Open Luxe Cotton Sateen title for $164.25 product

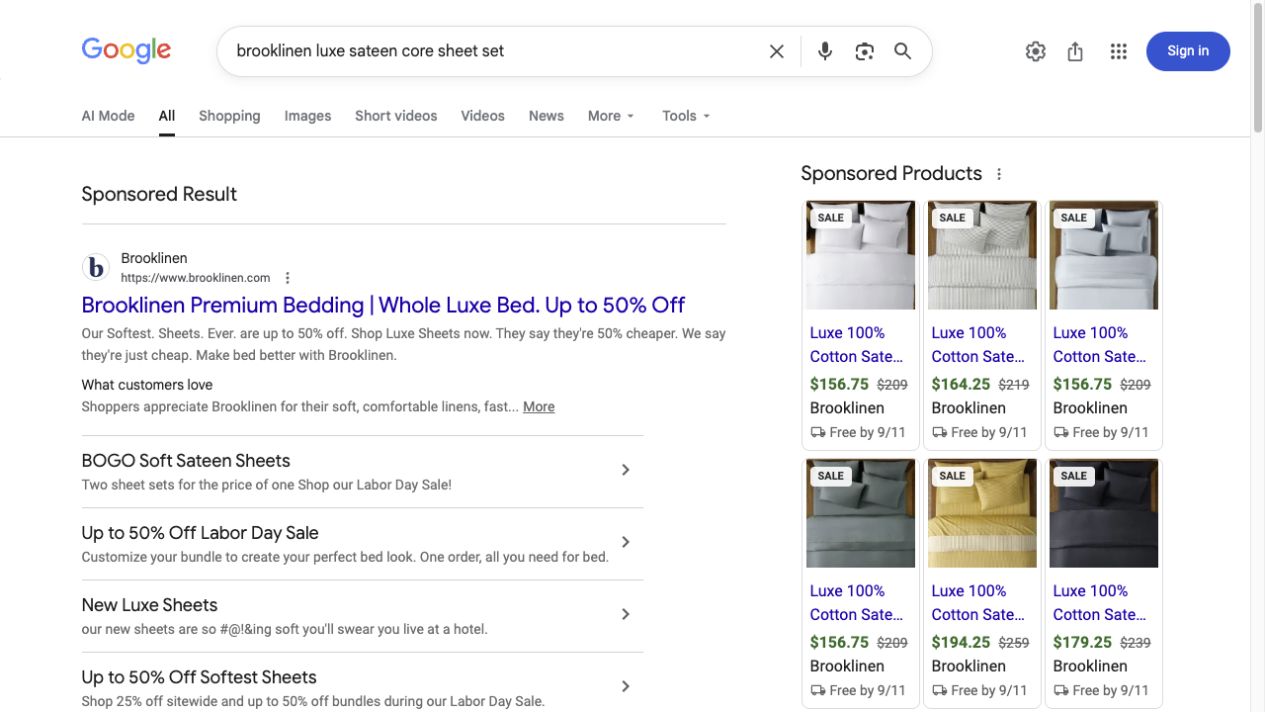pyautogui.click(x=978, y=345)
